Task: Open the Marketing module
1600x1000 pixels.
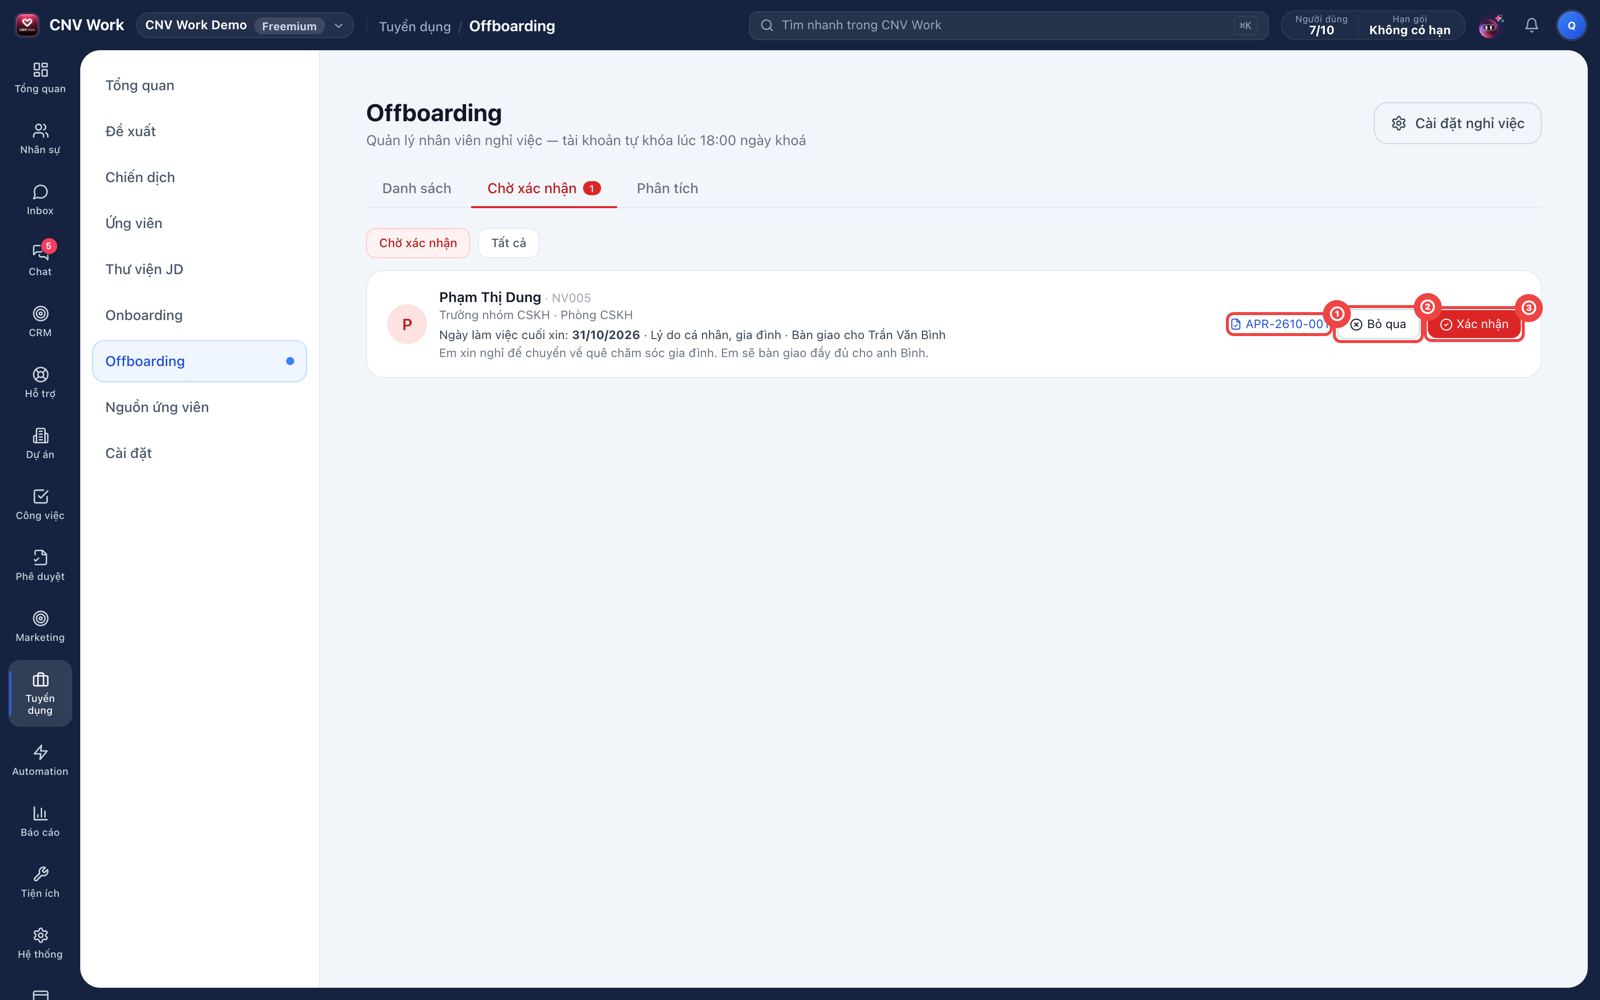Action: click(40, 627)
